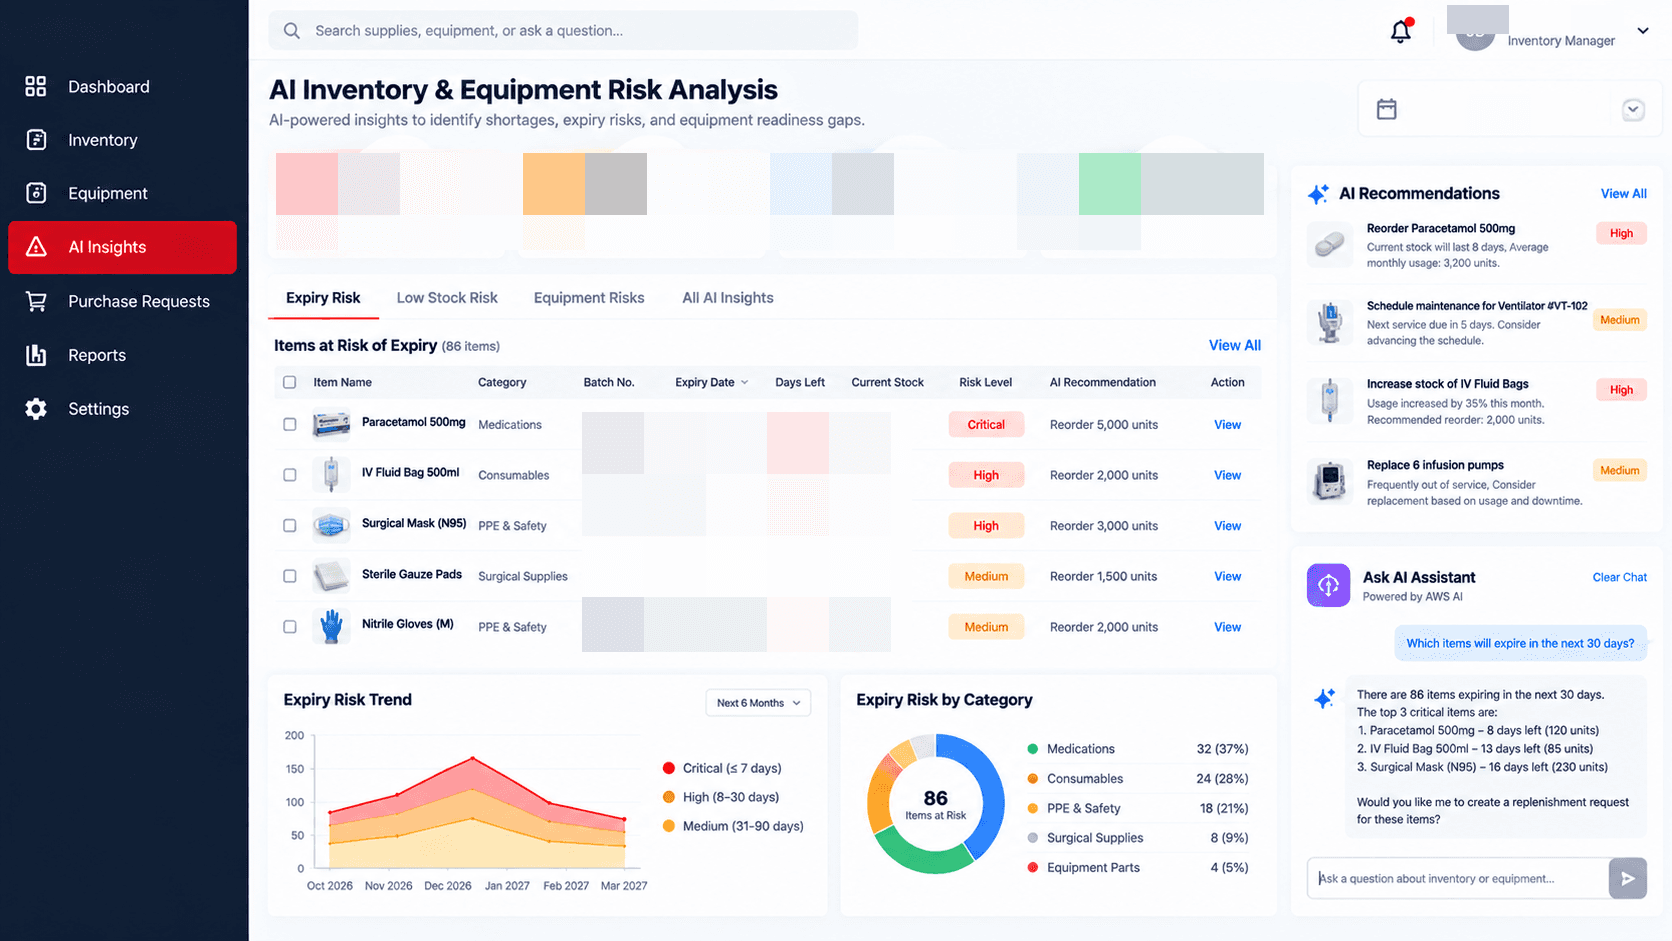Switch to the Expiry Risk tab
This screenshot has height=941, width=1672.
point(323,298)
